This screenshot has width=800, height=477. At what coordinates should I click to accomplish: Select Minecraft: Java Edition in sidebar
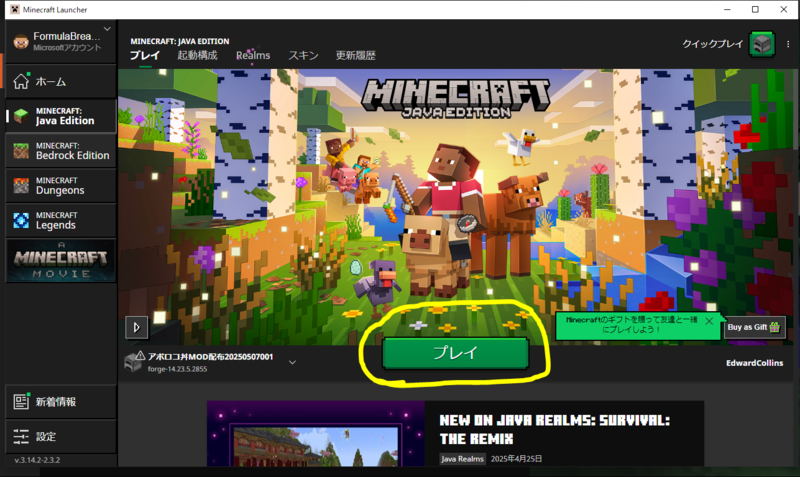[x=61, y=116]
